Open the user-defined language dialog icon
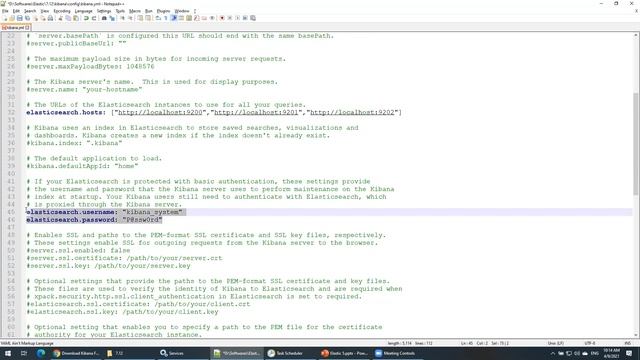 [x=181, y=18]
